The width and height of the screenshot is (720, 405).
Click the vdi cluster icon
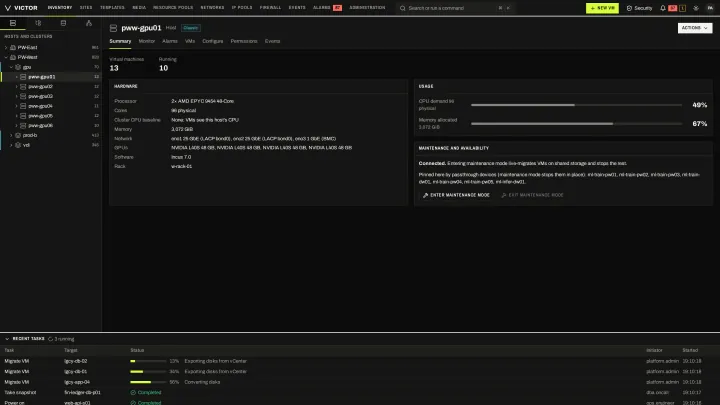pos(18,145)
